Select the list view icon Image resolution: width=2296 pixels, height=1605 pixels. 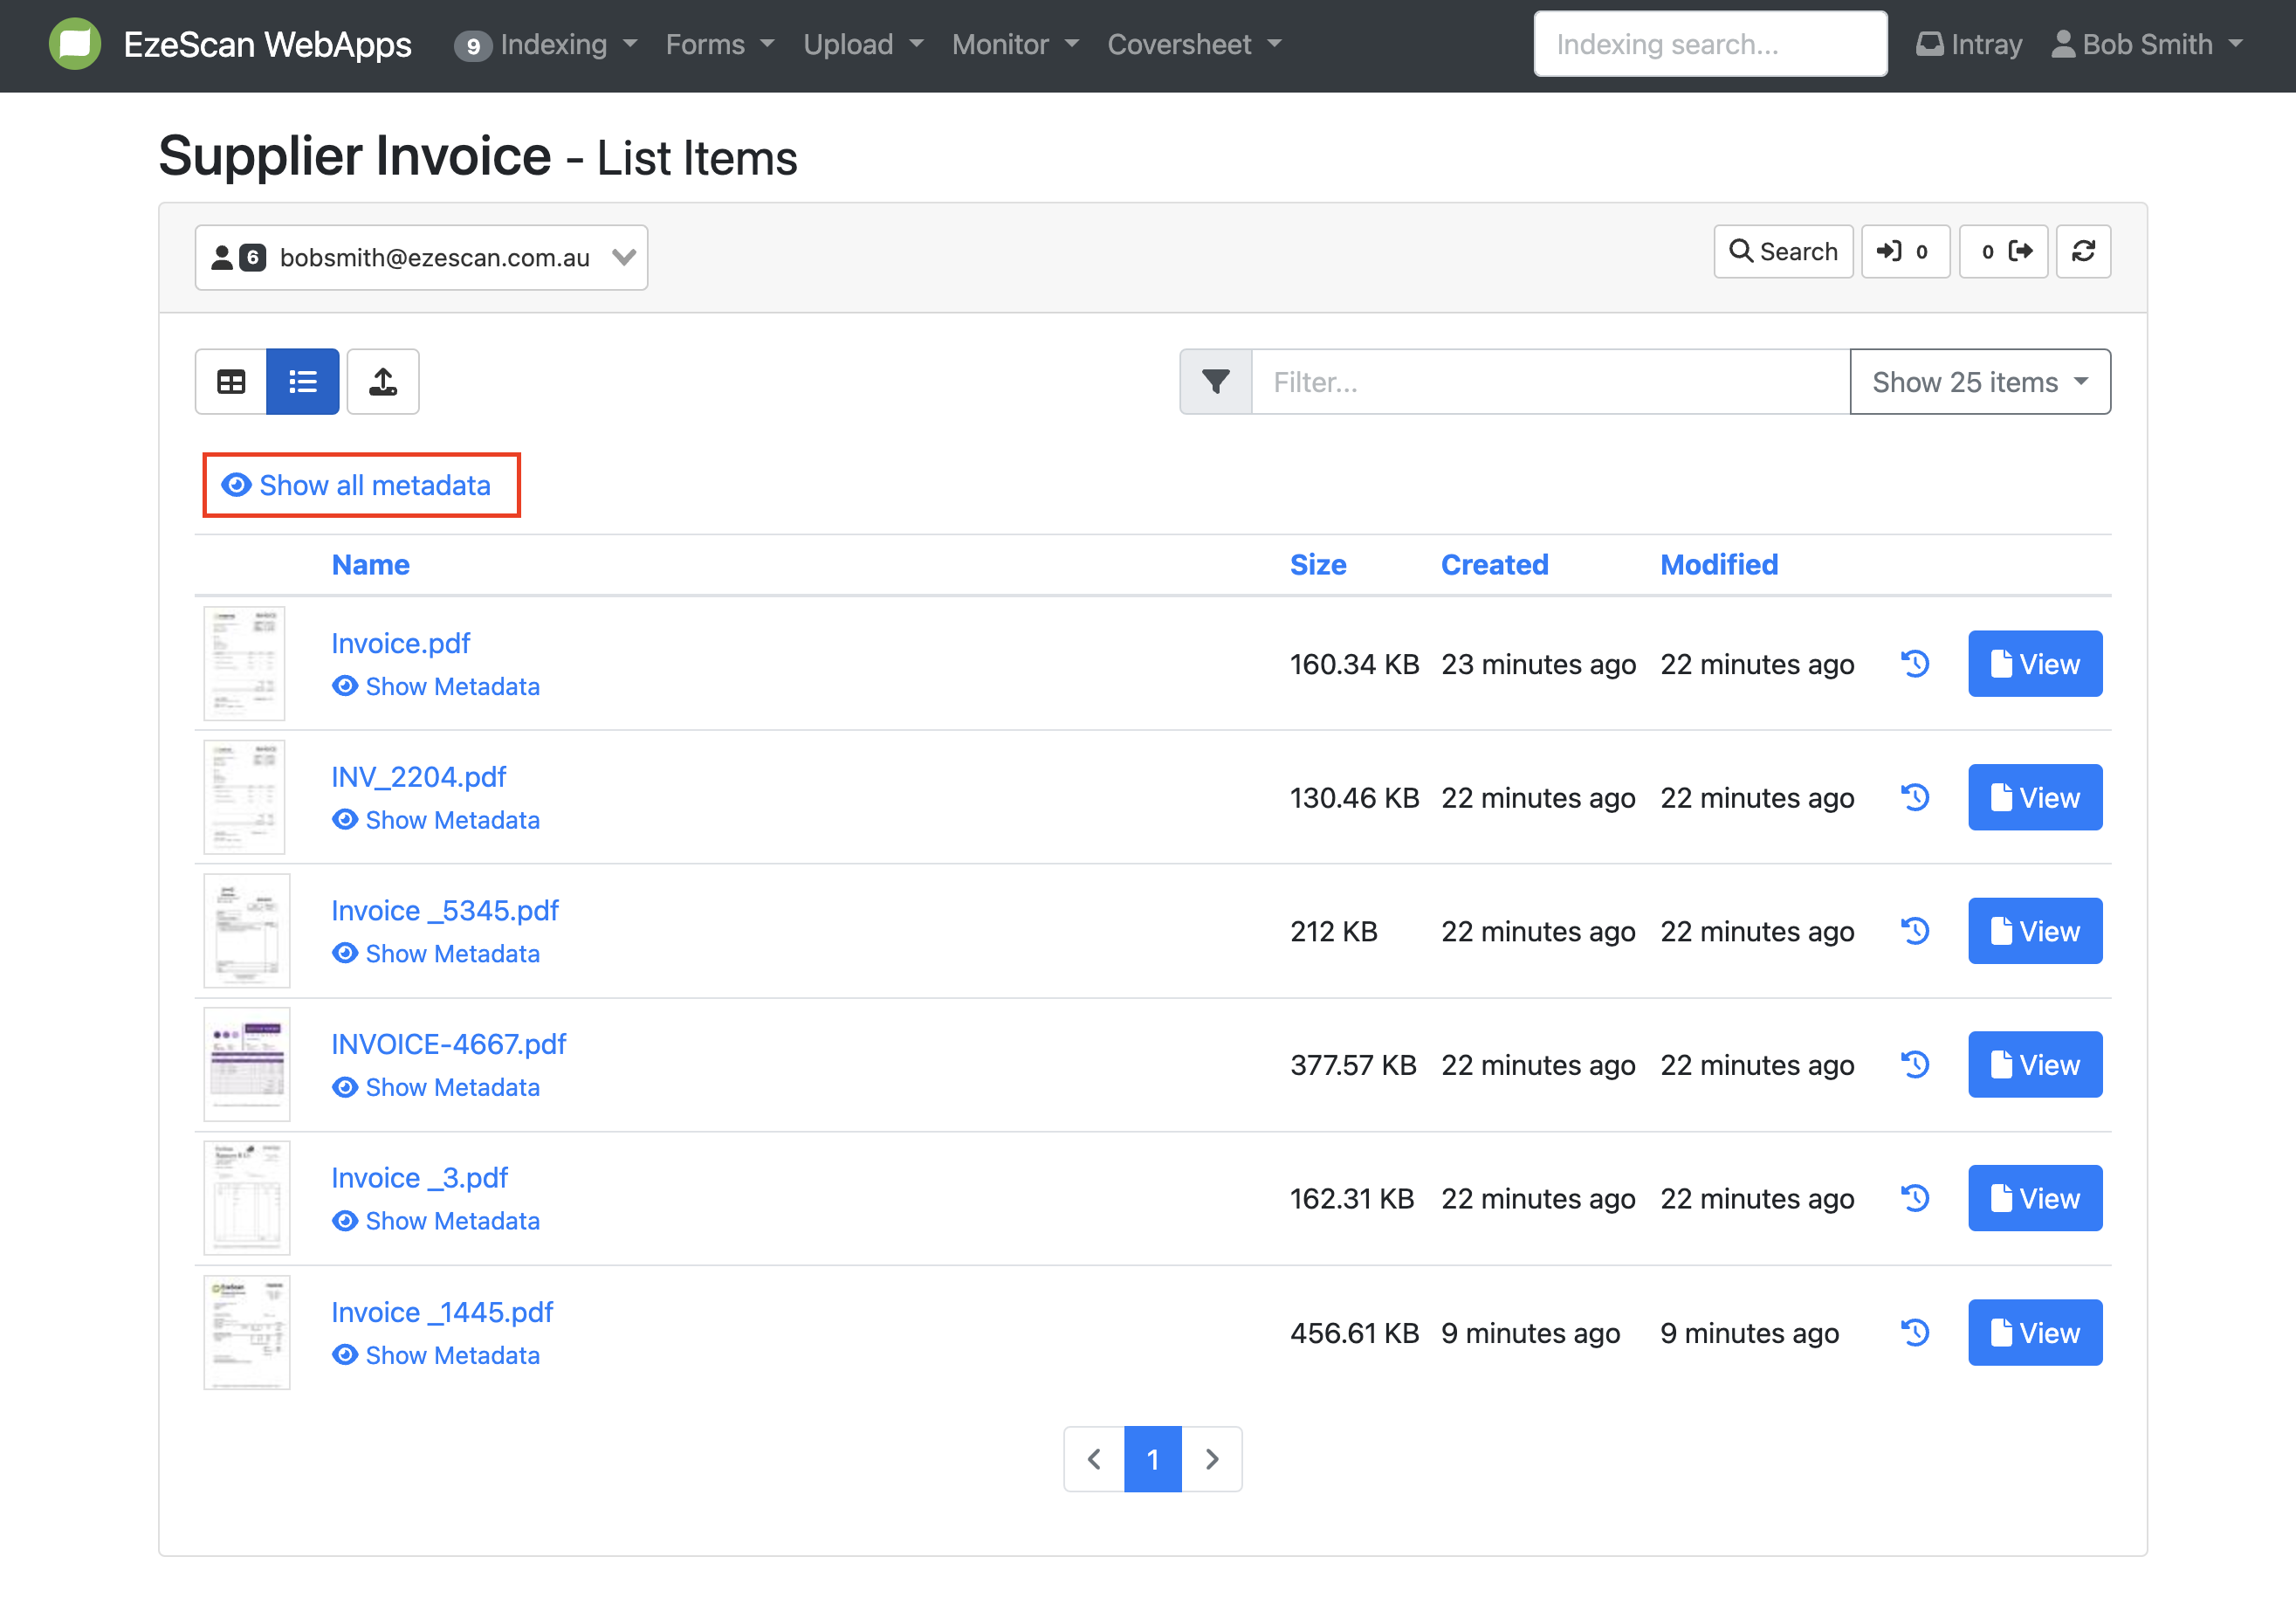(x=302, y=382)
